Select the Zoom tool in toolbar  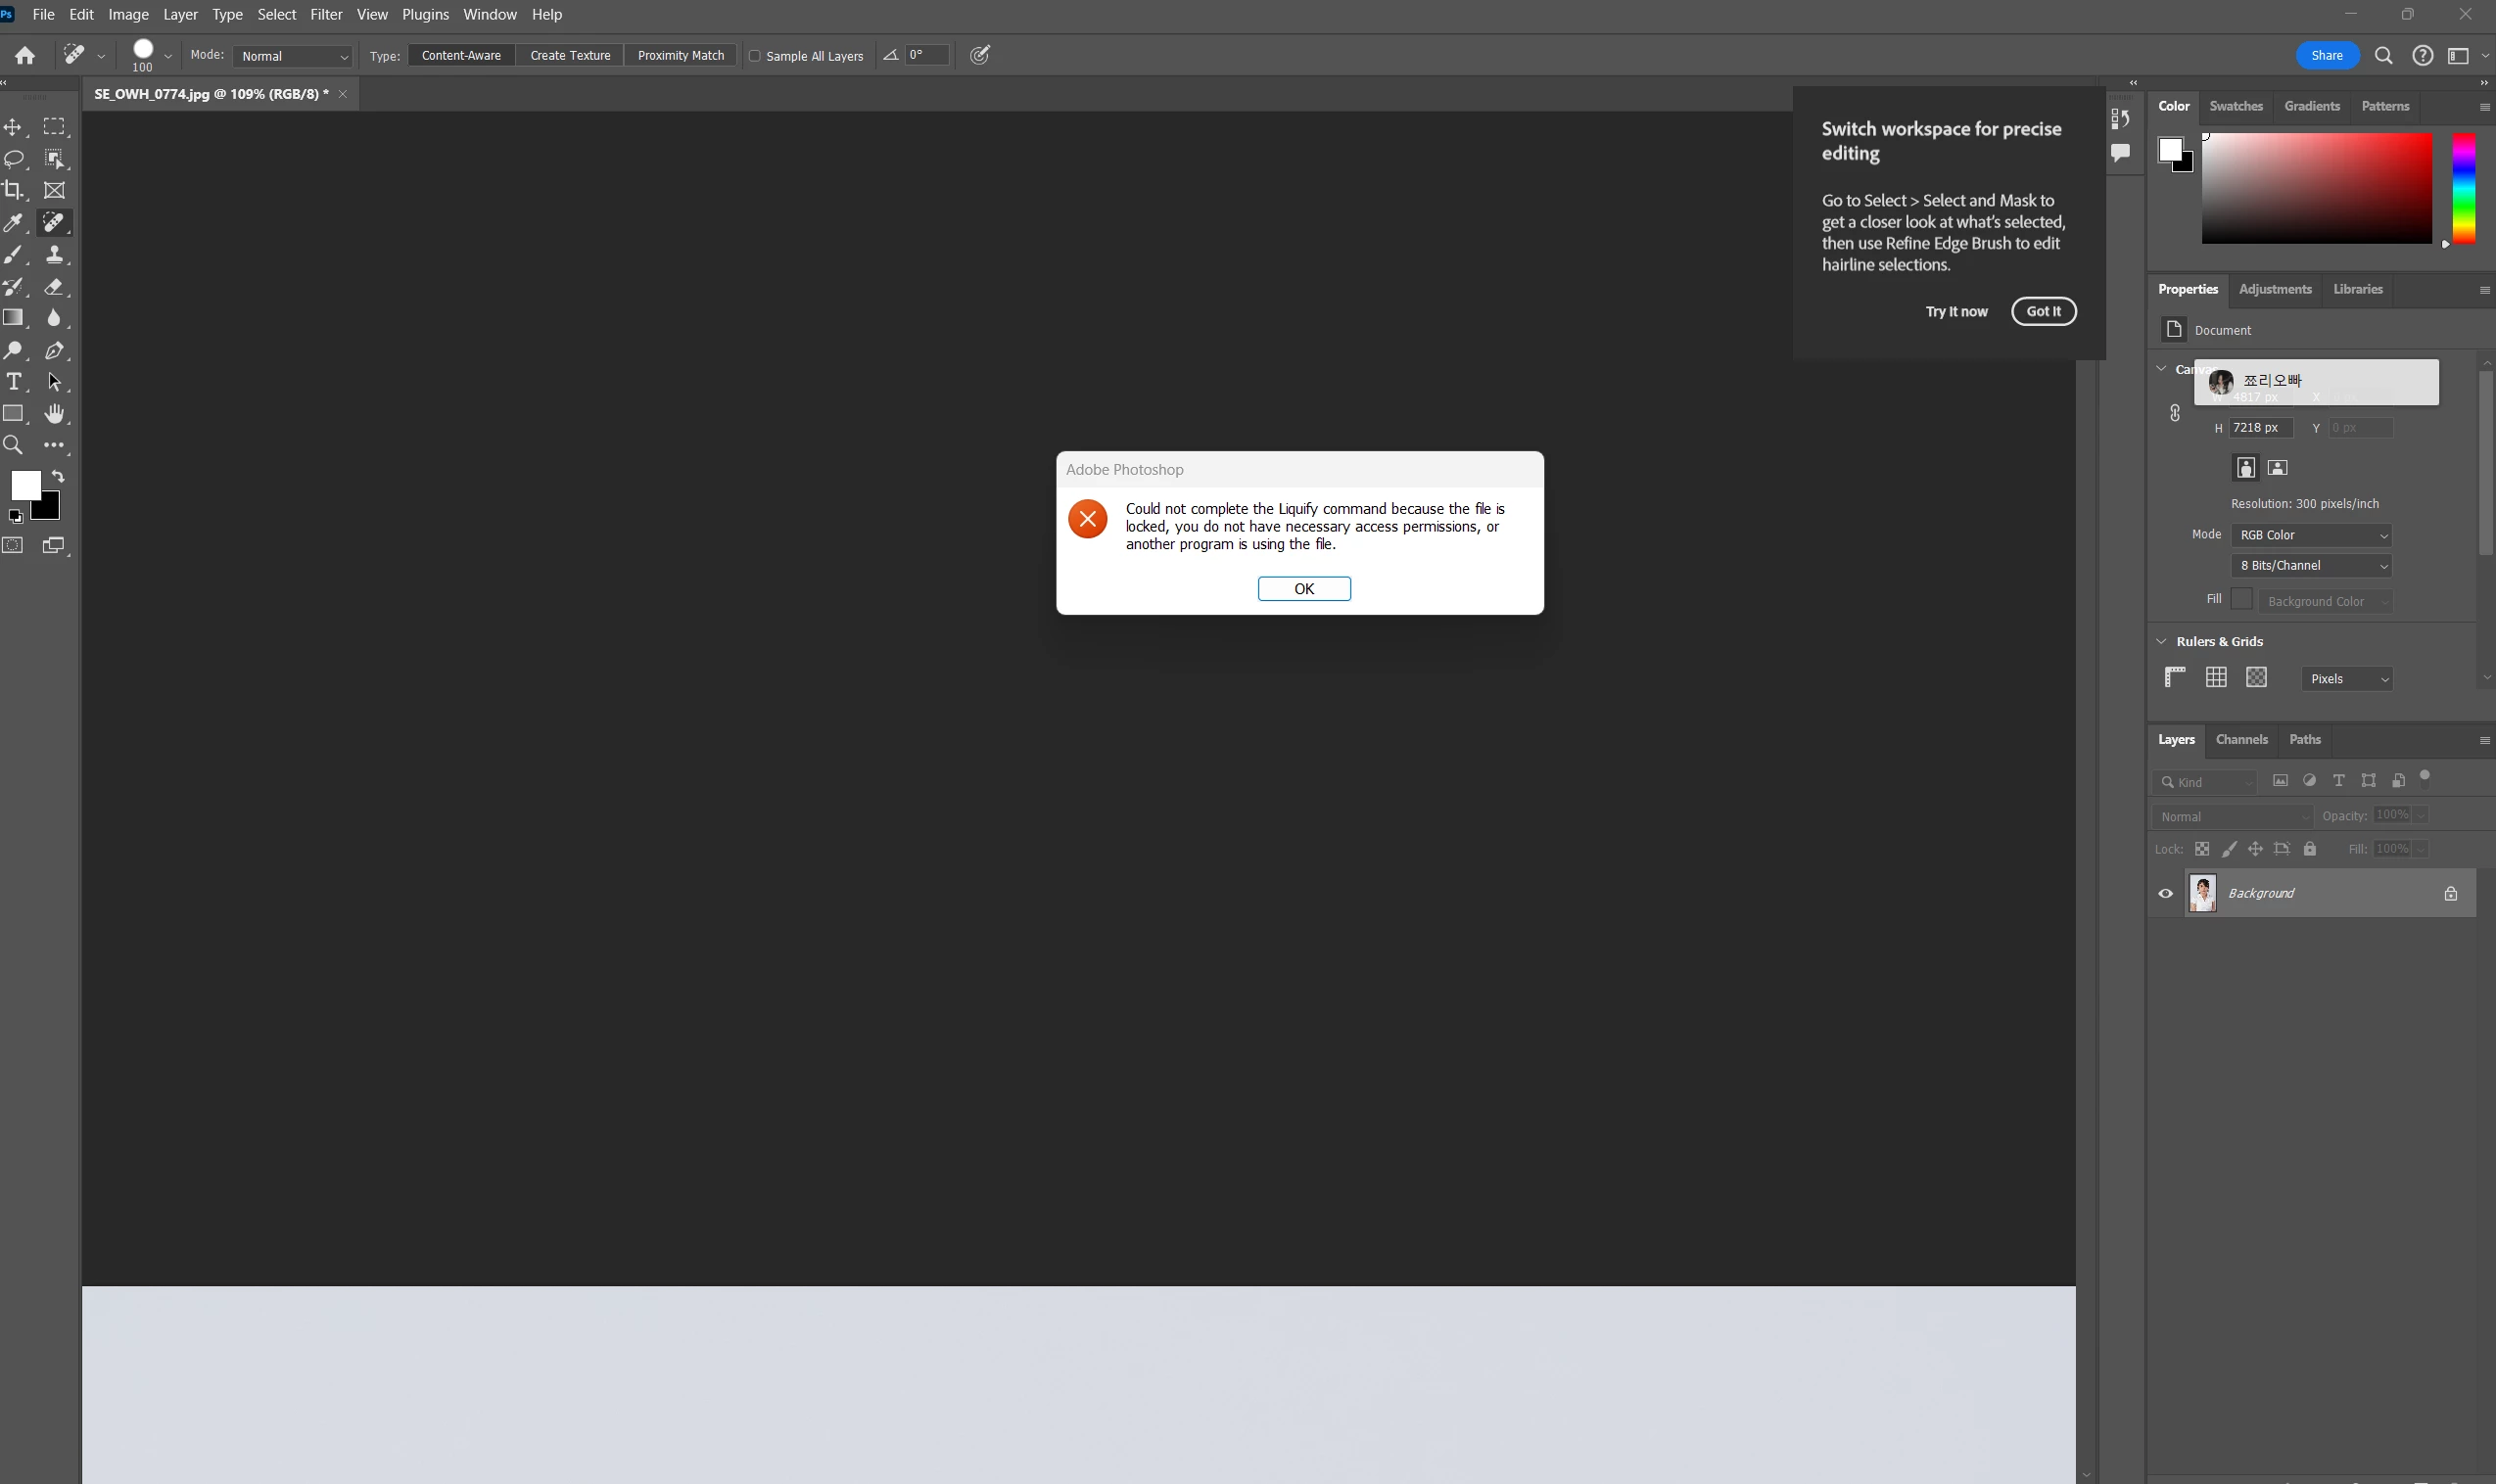tap(13, 445)
